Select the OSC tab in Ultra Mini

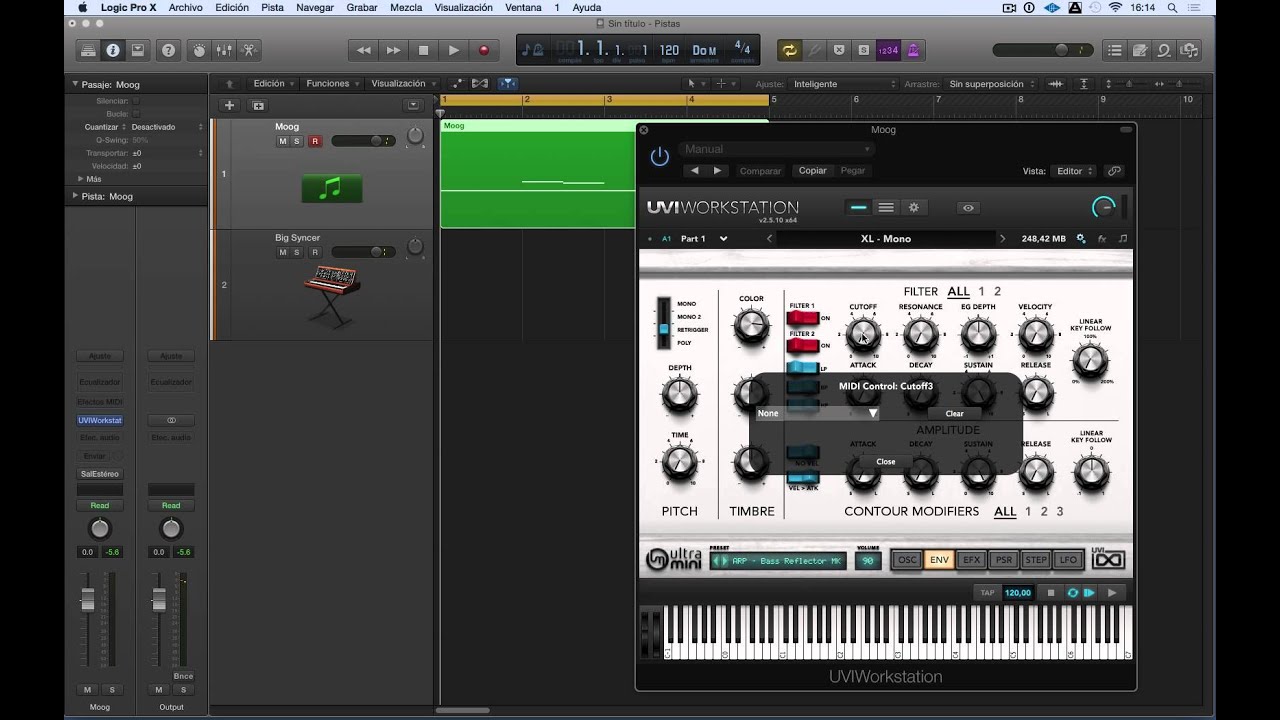[x=906, y=560]
